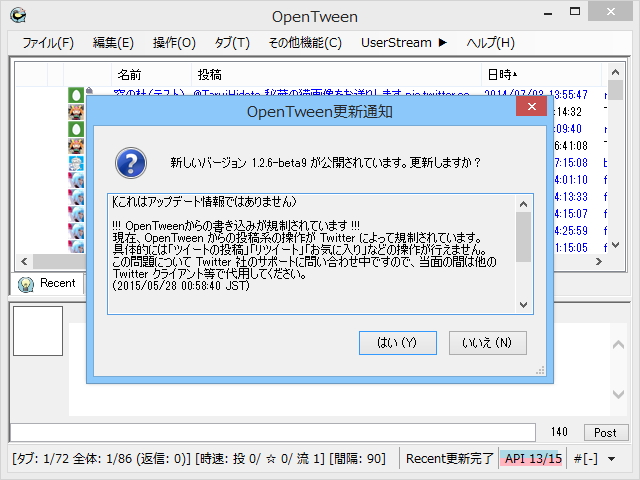The image size is (640, 480).
Task: Click the first green avatar icon
Action: 76,95
